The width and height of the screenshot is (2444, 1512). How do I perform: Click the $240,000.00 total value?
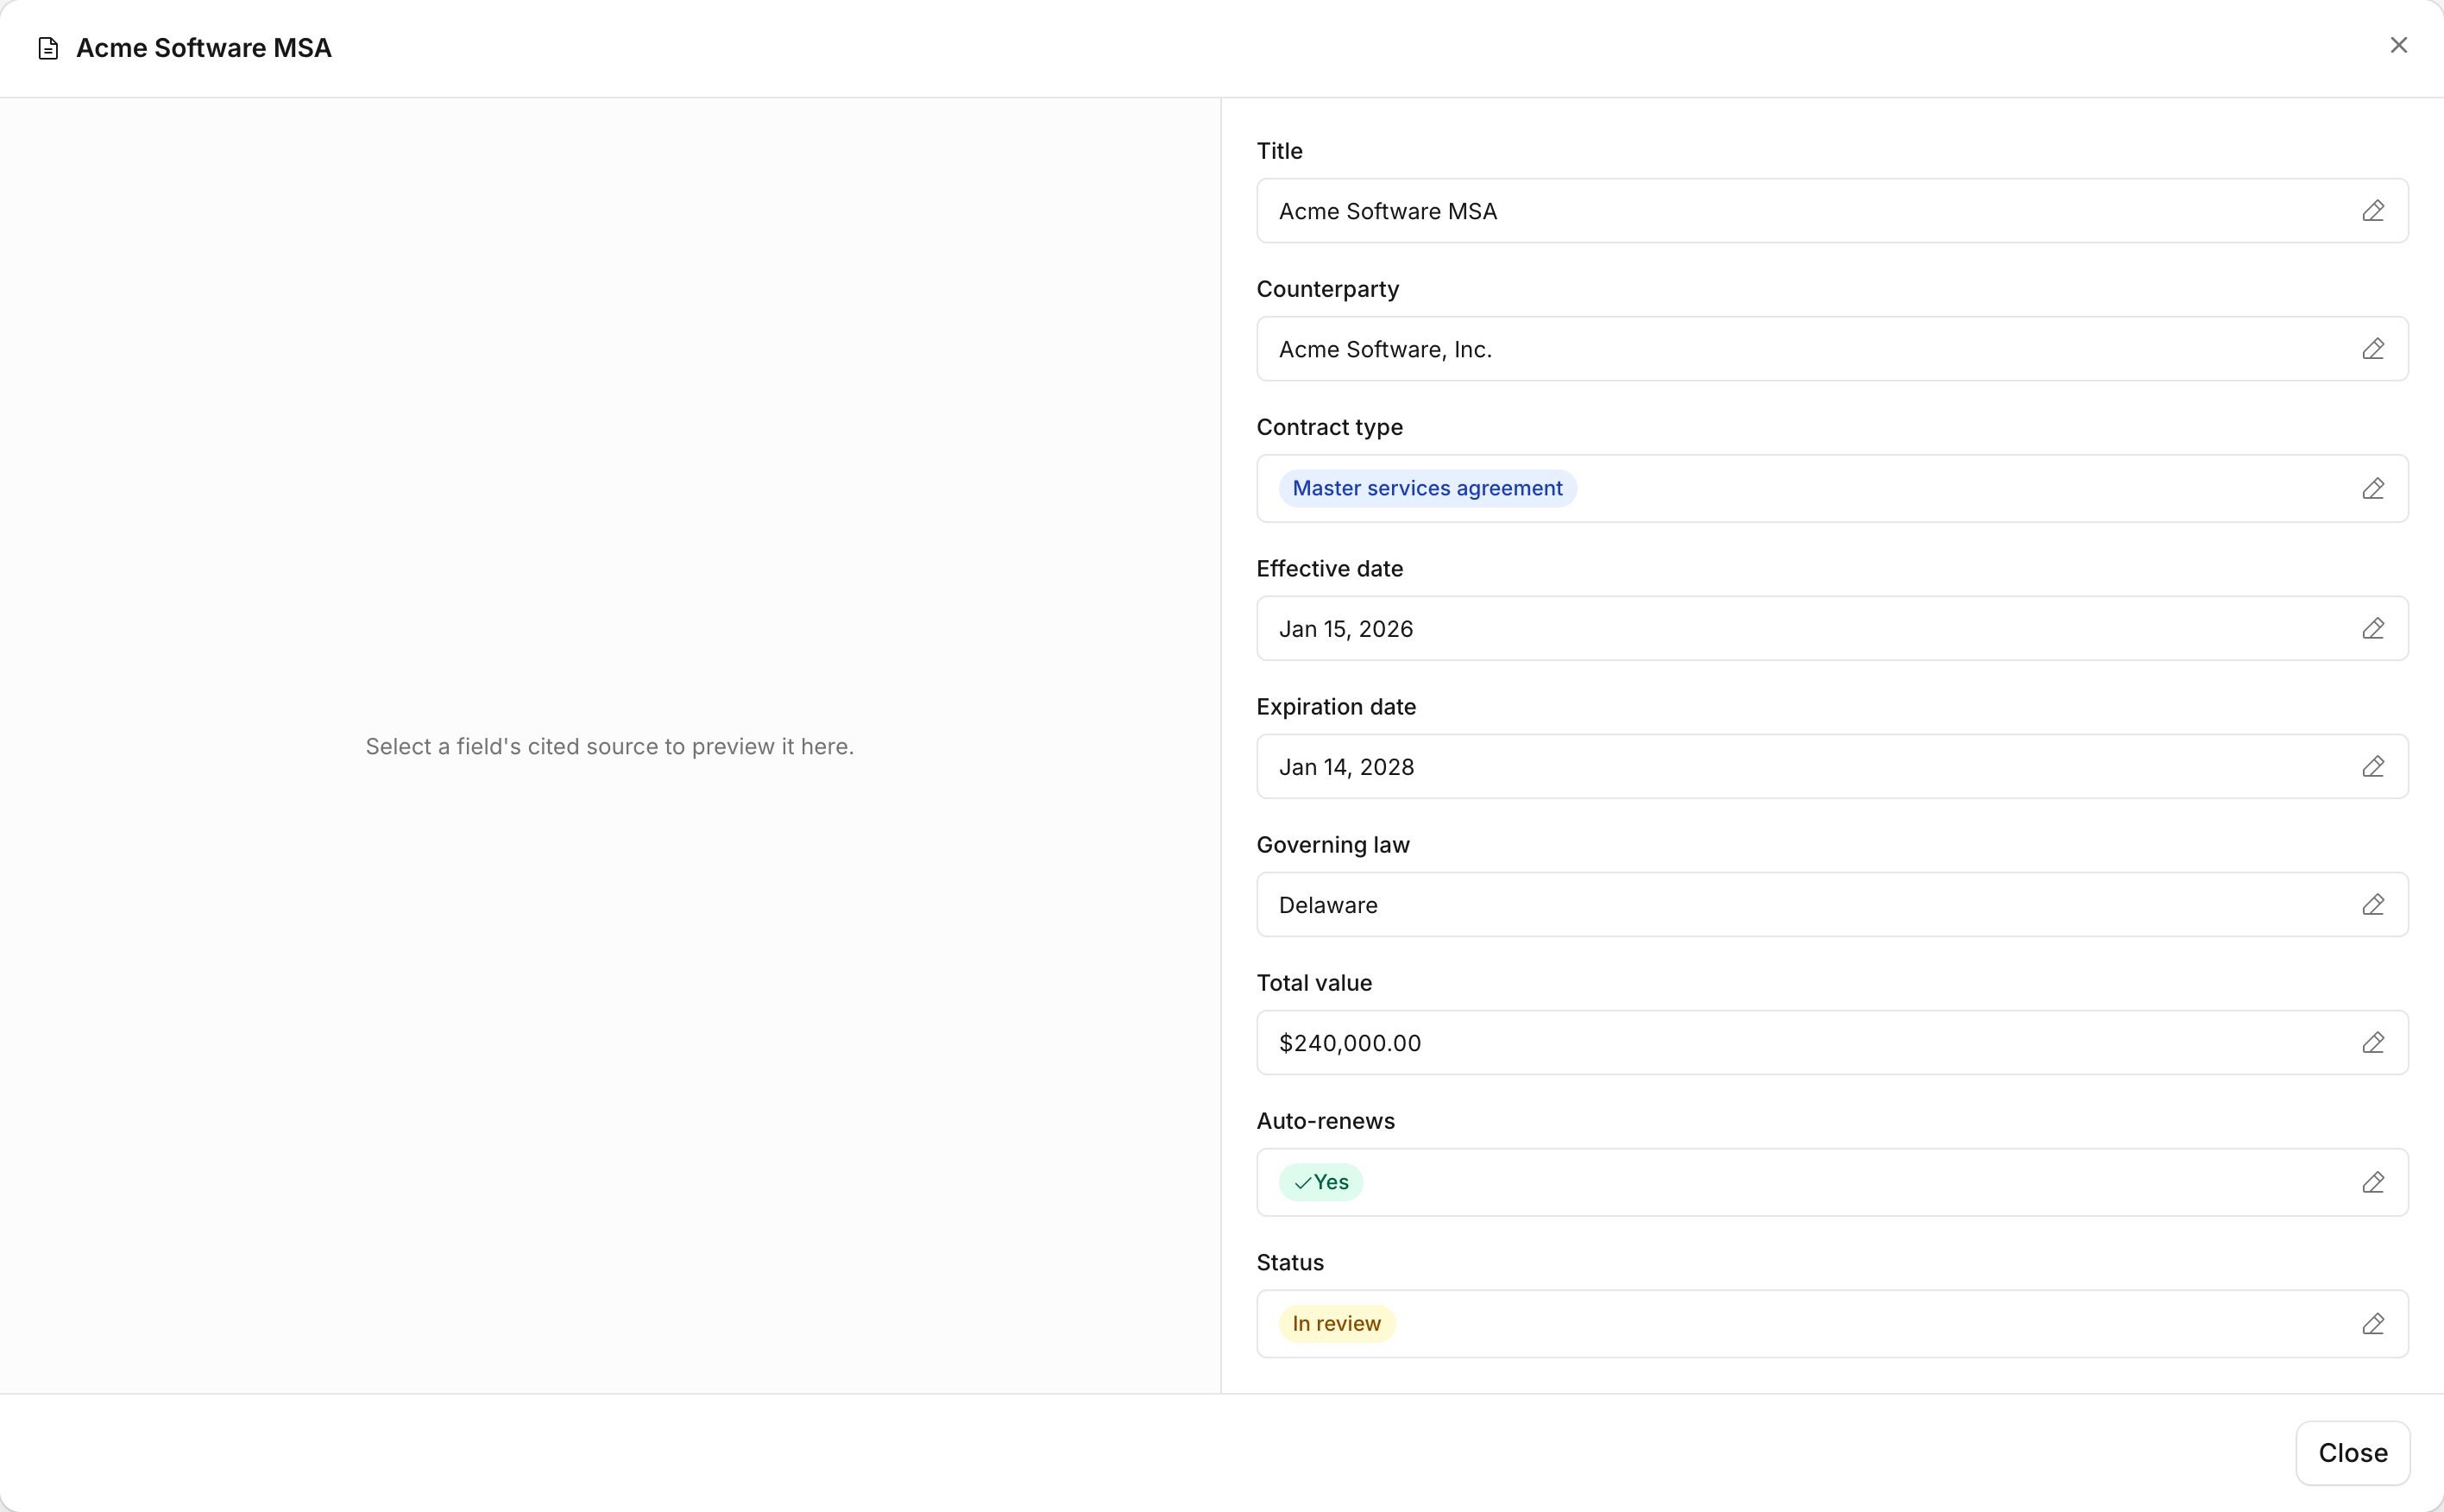[x=1350, y=1043]
